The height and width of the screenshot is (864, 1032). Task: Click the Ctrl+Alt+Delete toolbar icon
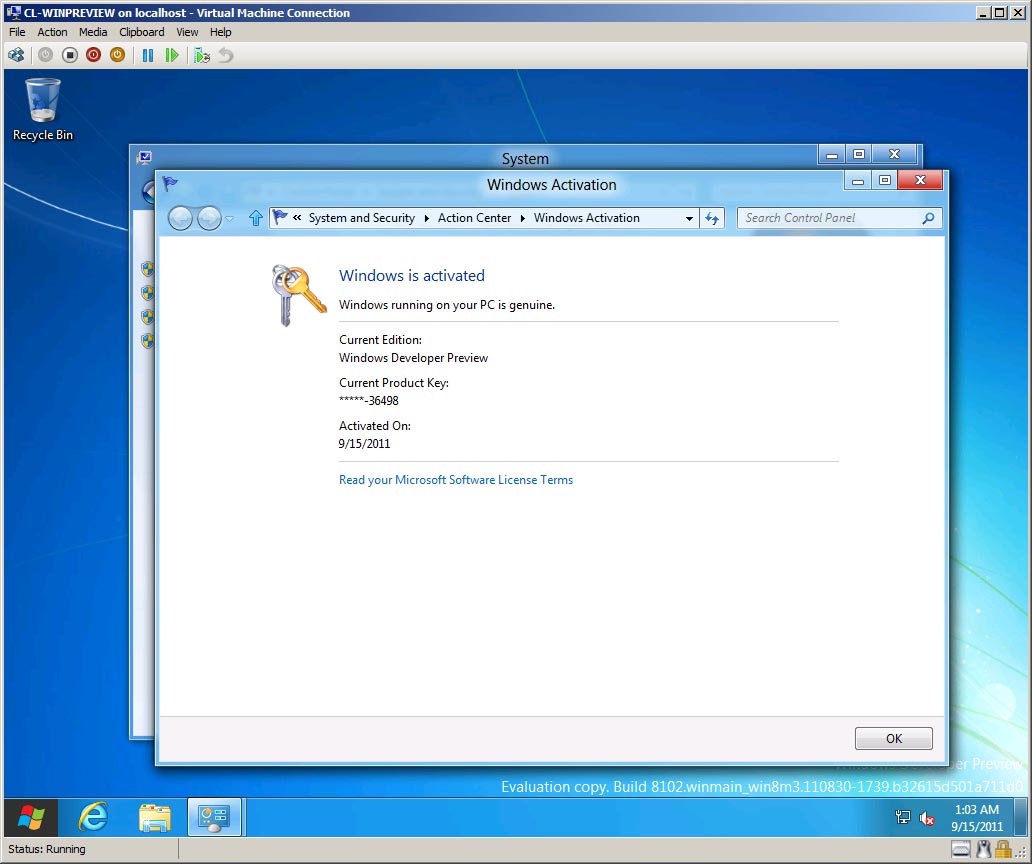click(x=16, y=55)
